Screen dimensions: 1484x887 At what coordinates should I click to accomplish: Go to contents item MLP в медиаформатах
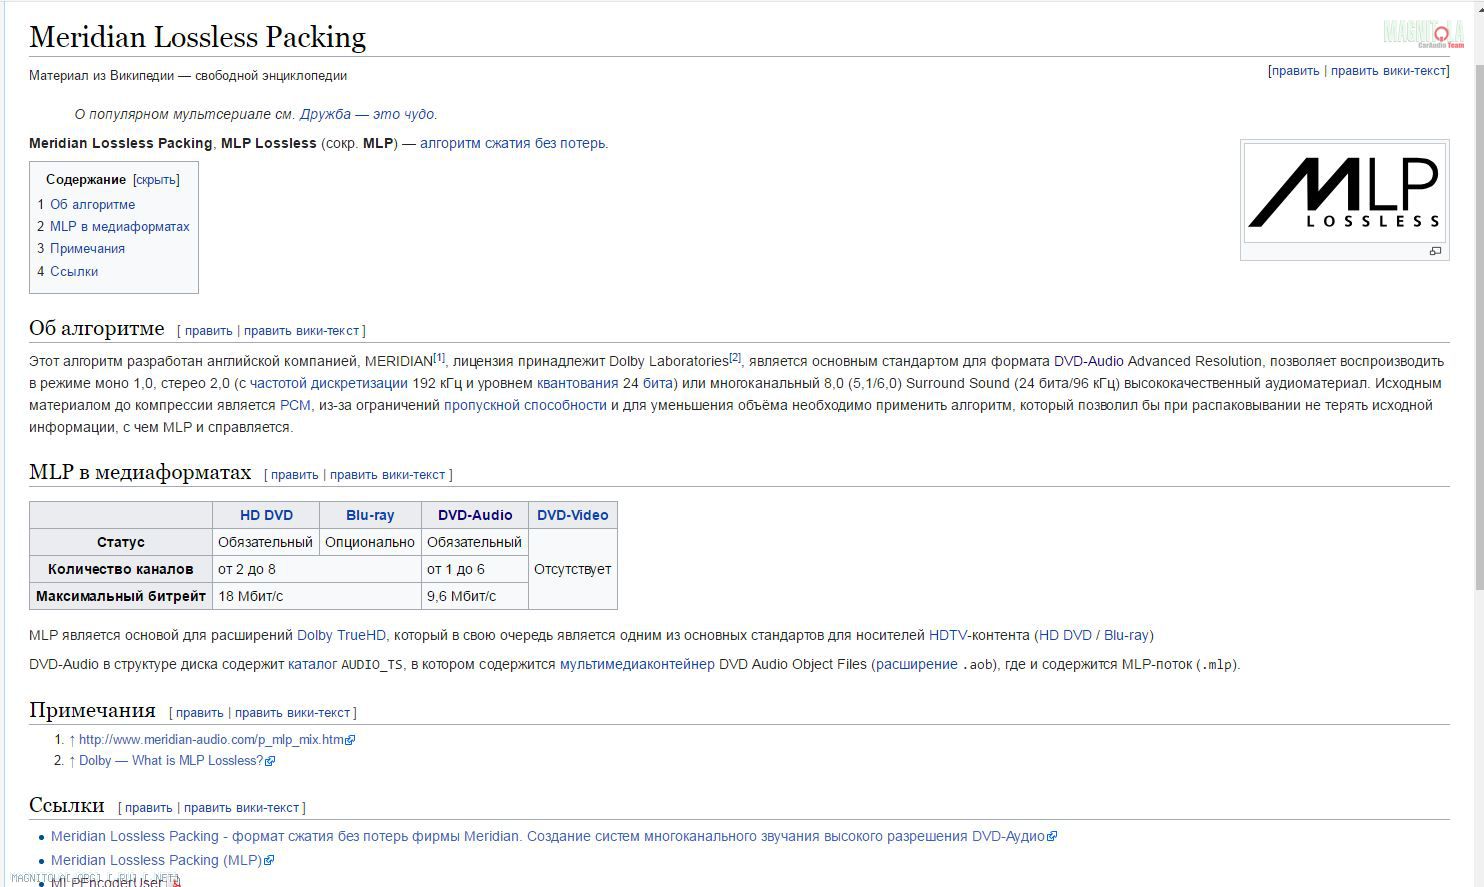point(119,226)
